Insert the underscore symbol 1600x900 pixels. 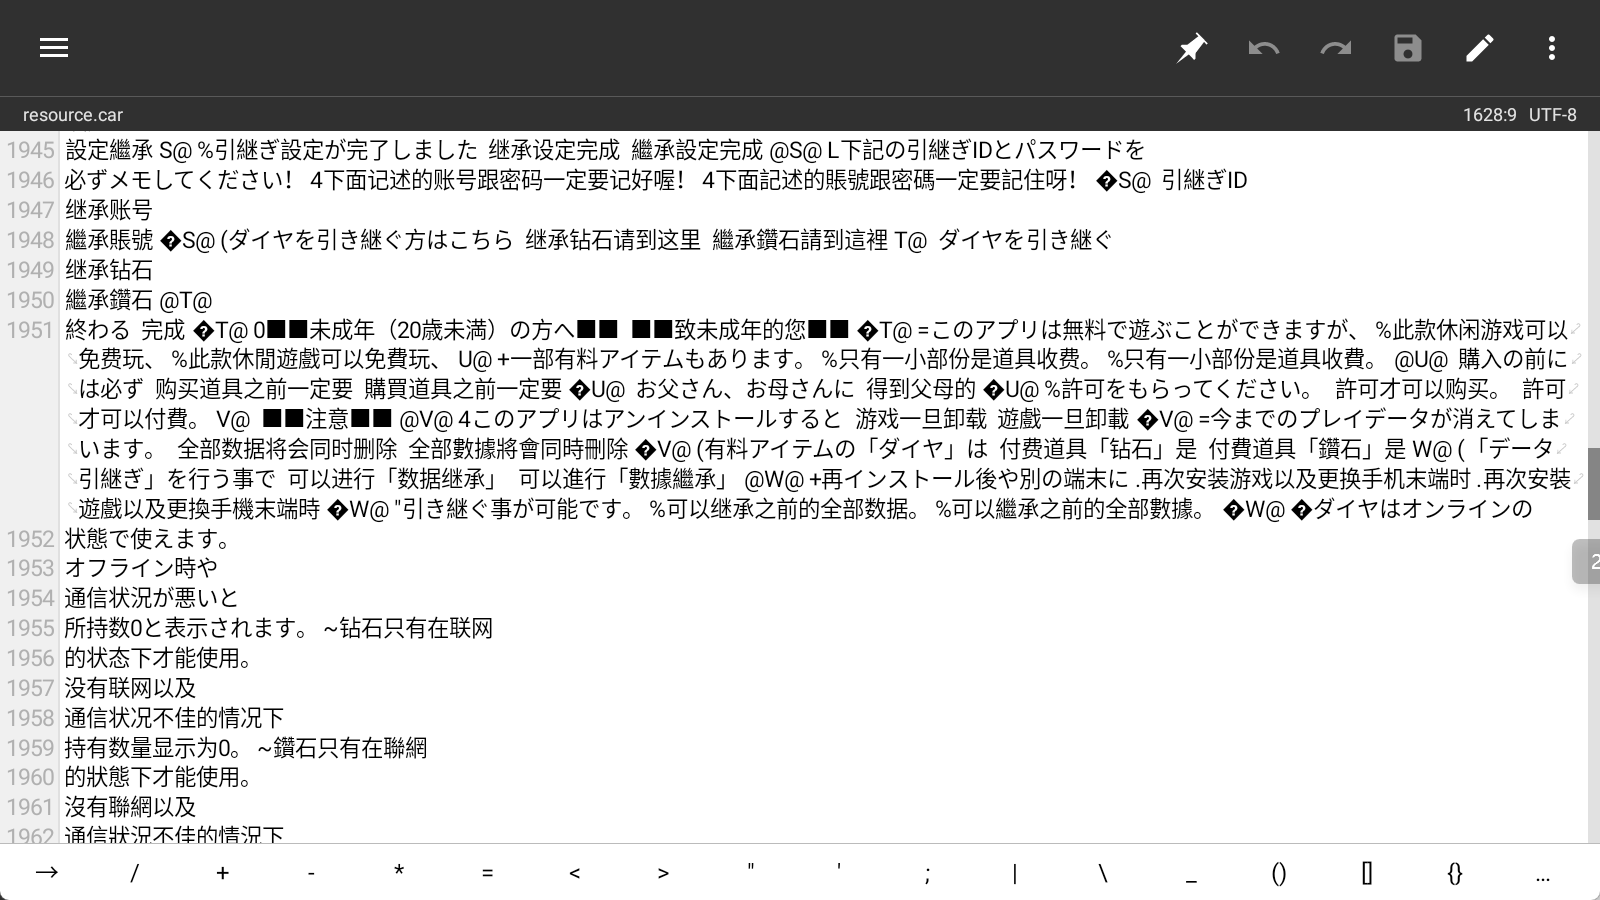pos(1190,872)
